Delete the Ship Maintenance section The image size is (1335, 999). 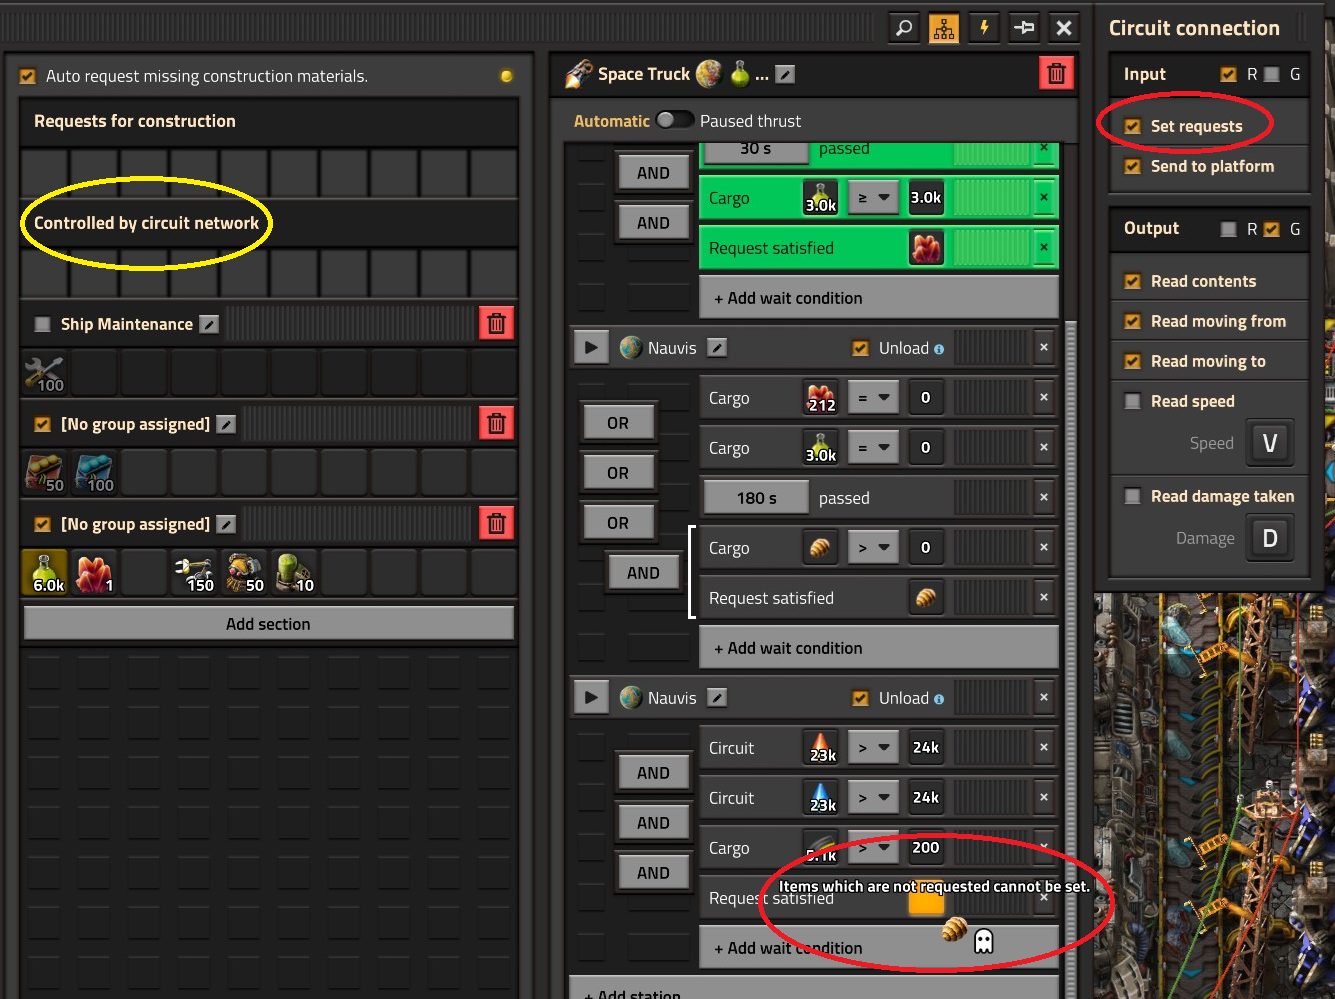coord(496,324)
